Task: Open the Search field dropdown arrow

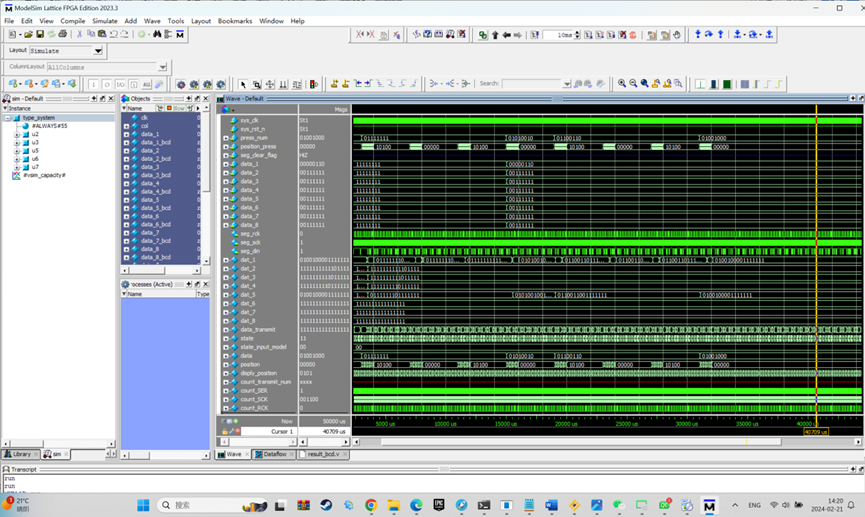Action: 567,84
